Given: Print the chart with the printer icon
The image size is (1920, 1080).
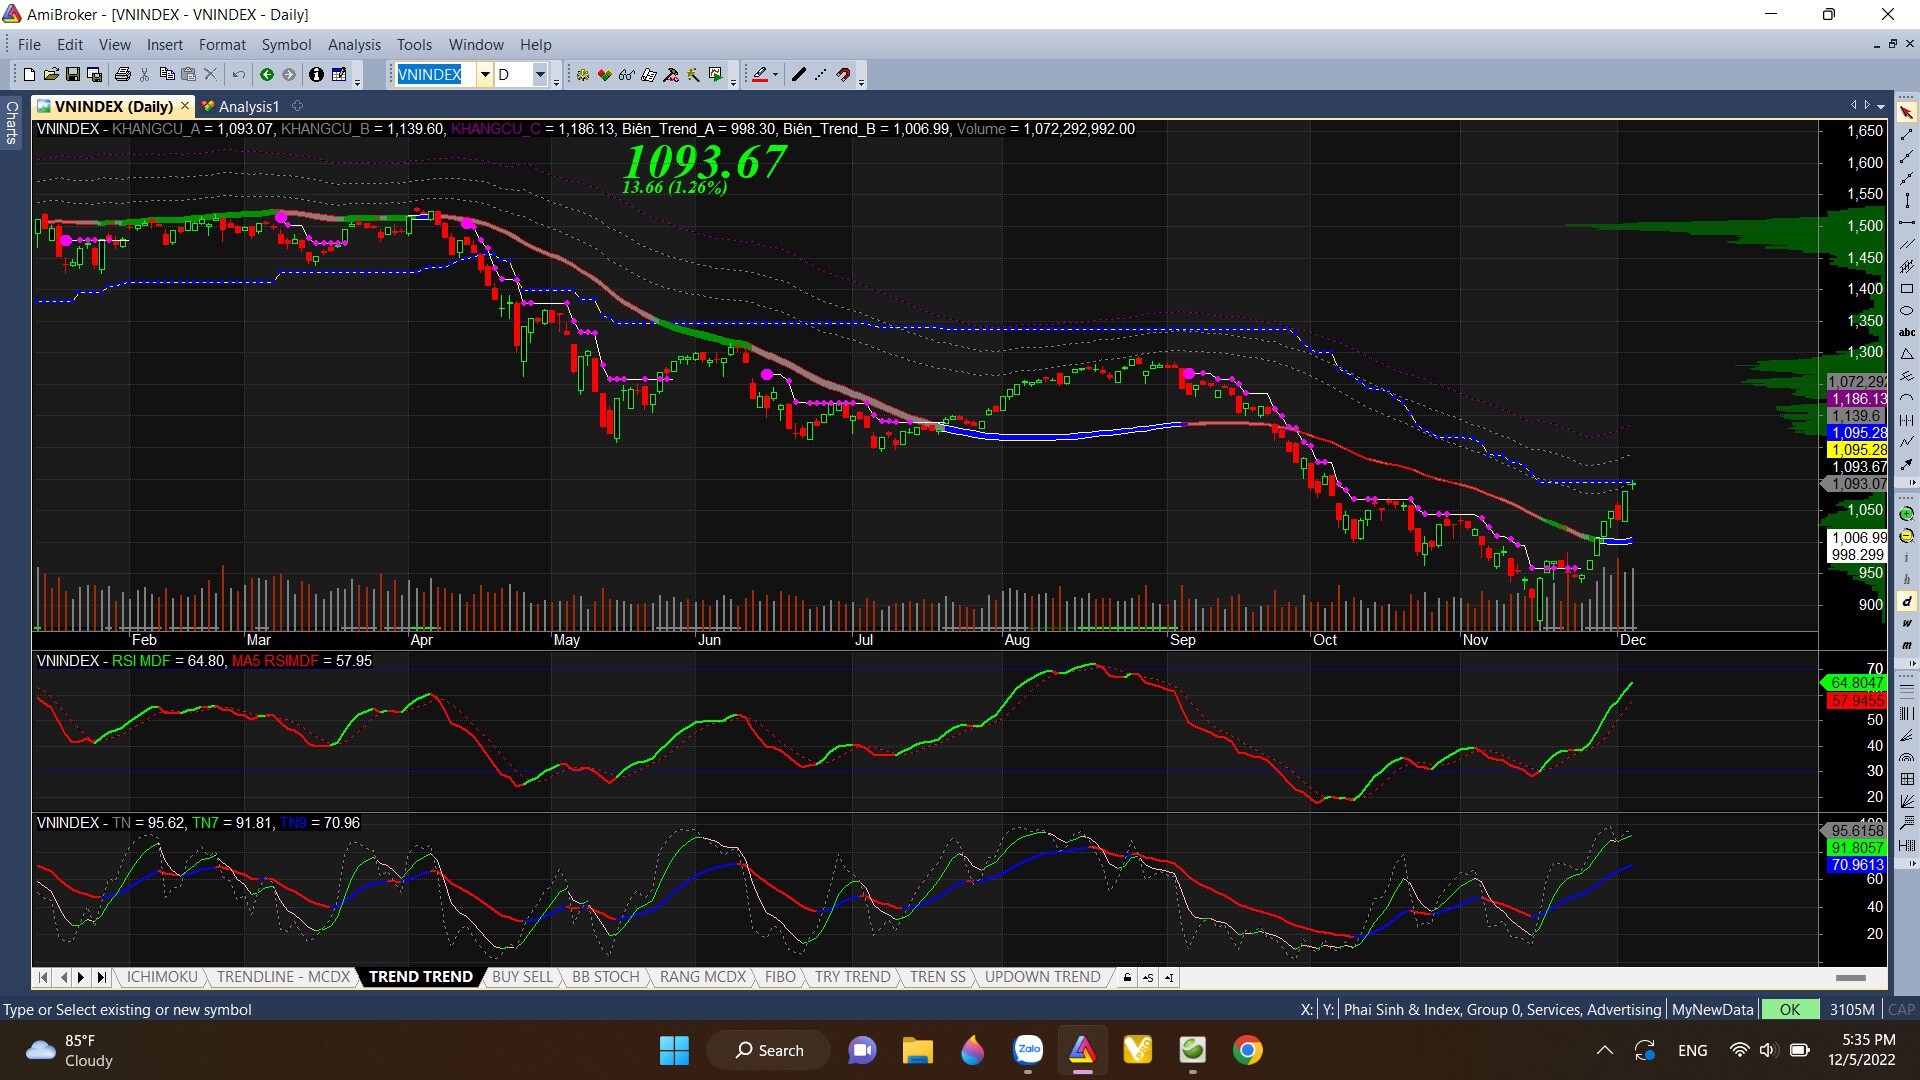Looking at the screenshot, I should point(123,74).
